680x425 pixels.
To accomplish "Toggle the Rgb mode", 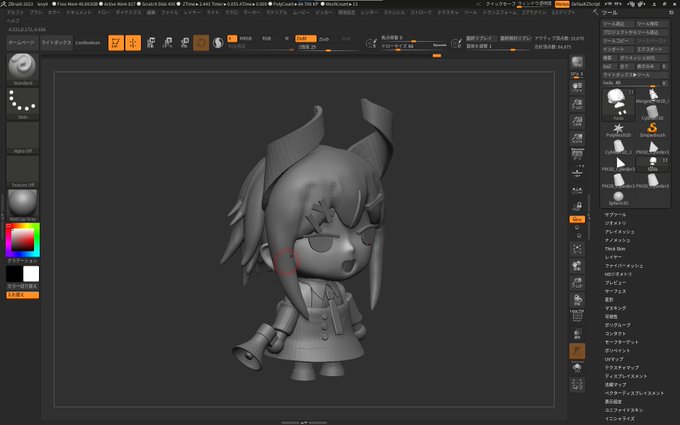I will [267, 39].
